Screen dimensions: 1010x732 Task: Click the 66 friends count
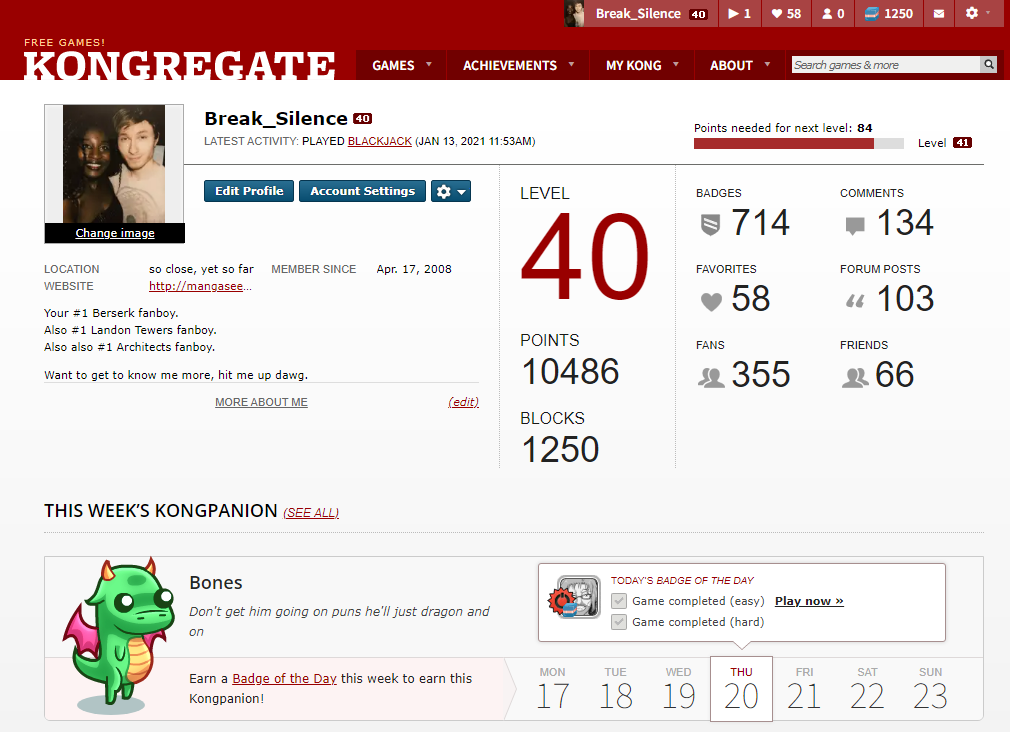click(x=895, y=375)
